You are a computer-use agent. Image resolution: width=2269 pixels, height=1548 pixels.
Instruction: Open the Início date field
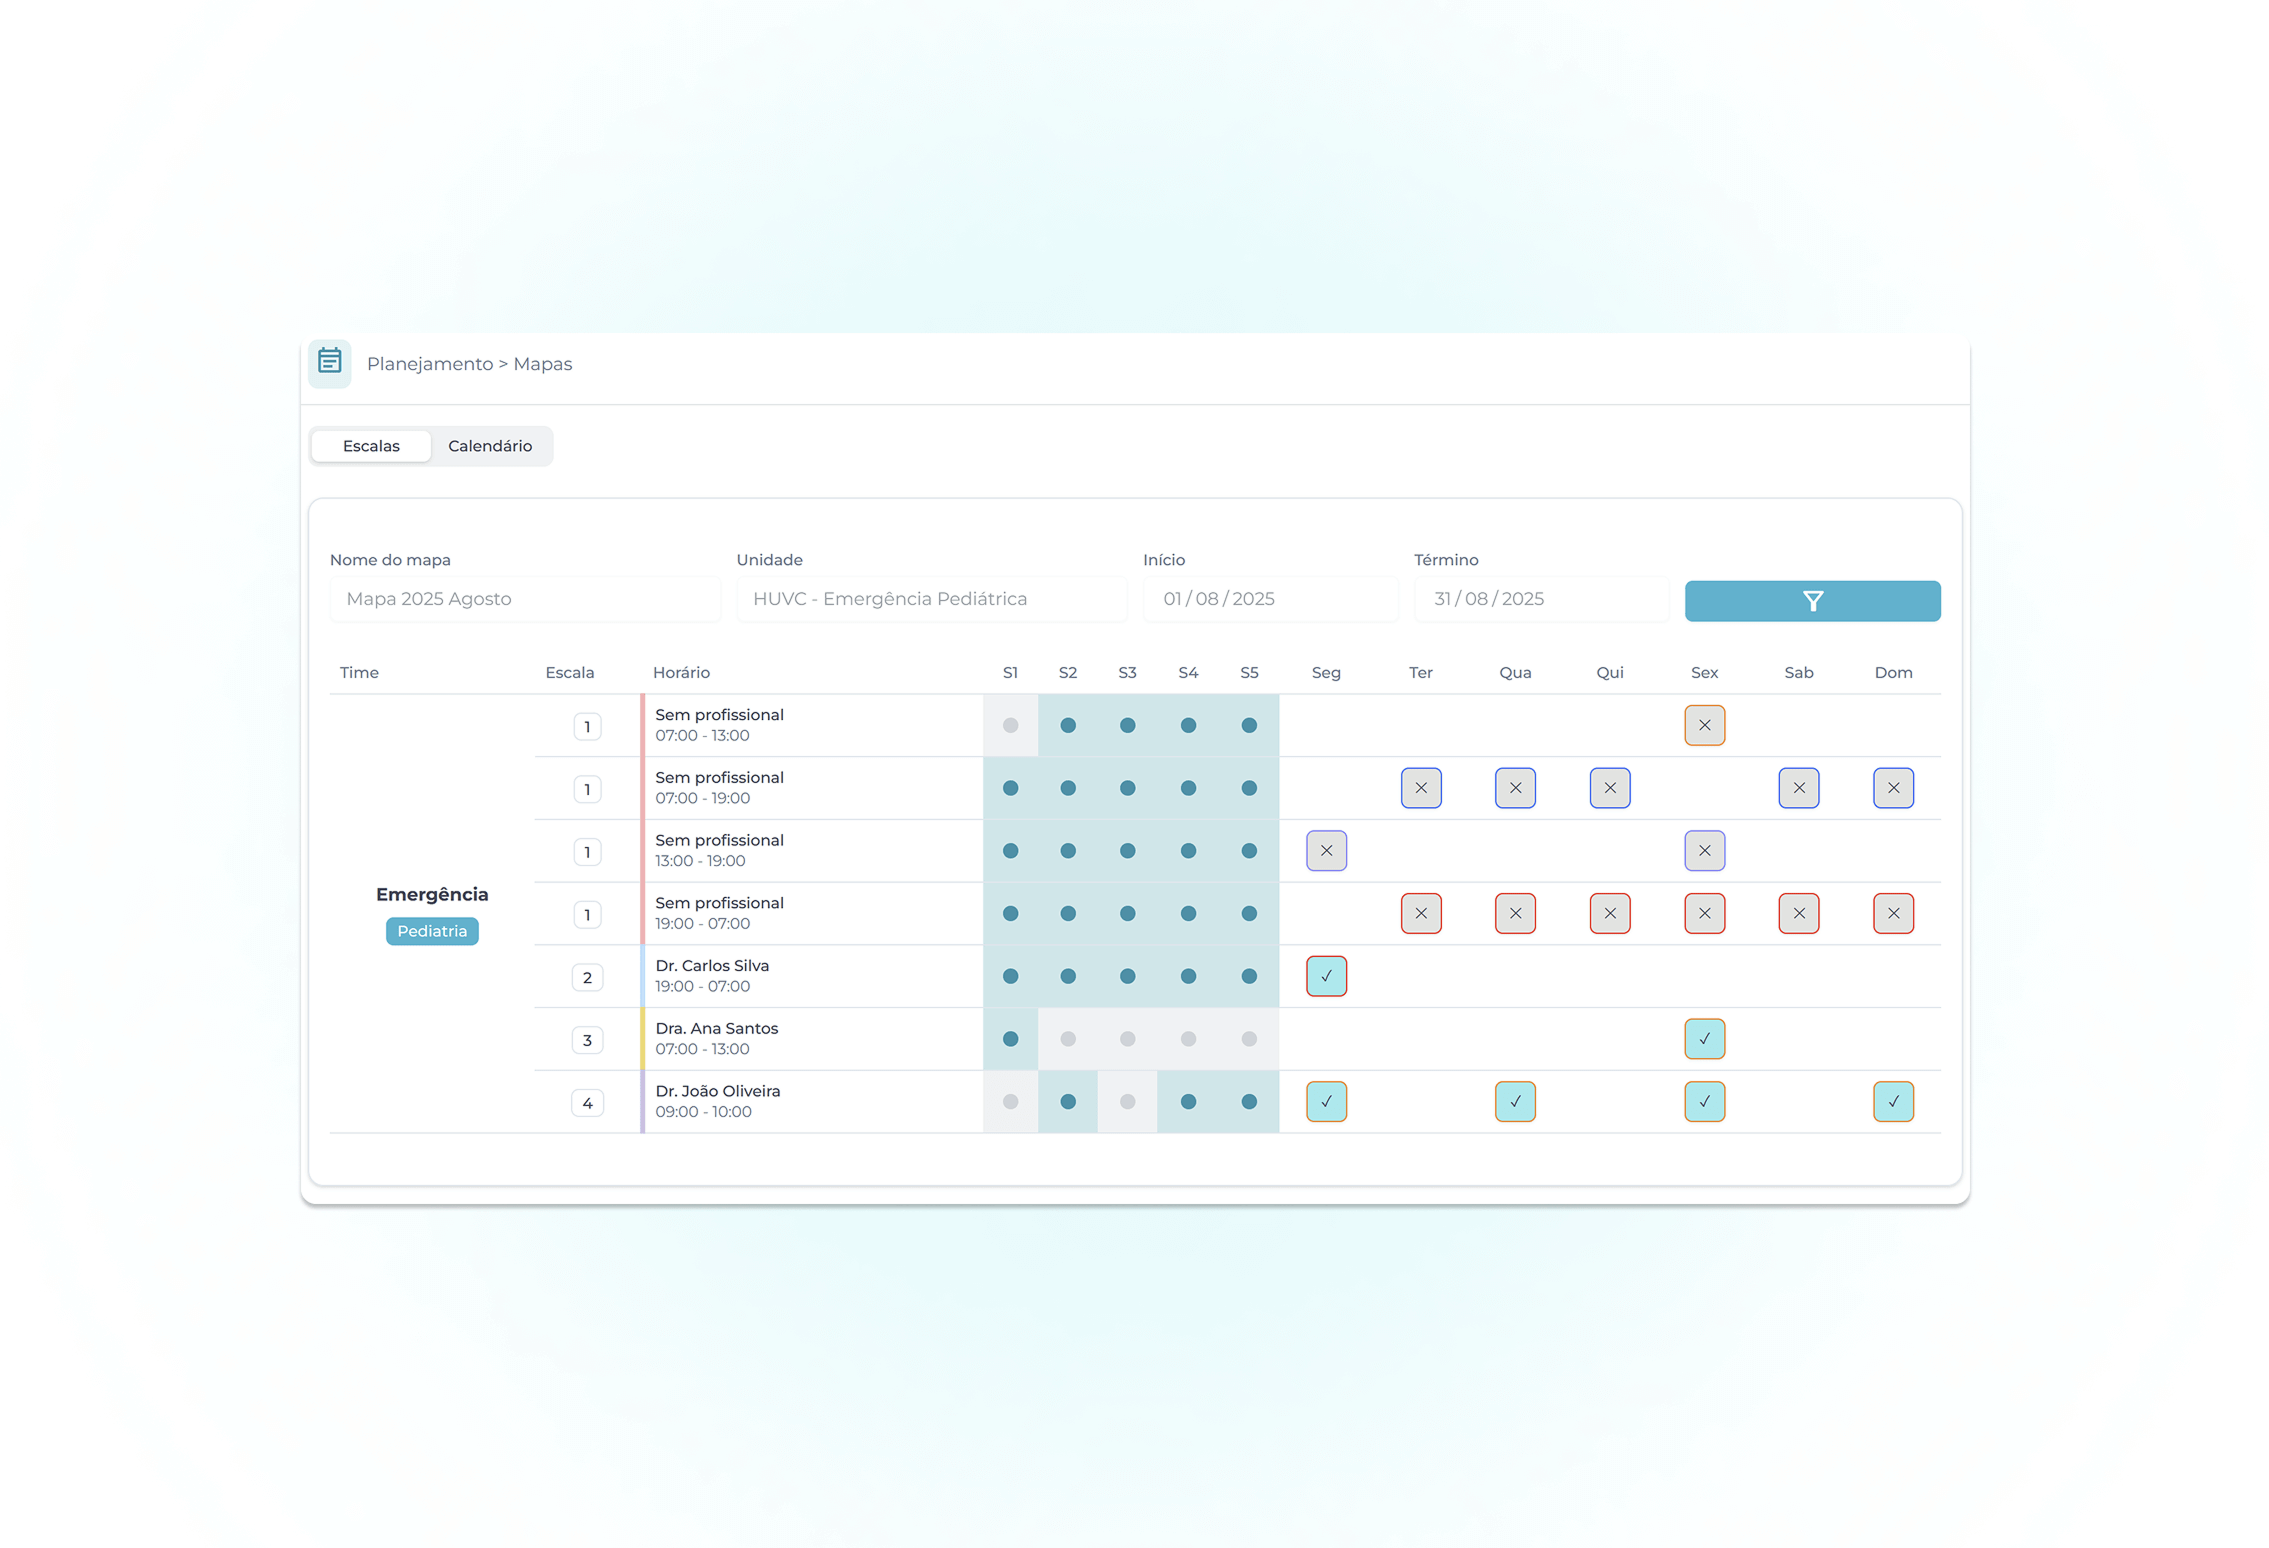pos(1269,599)
